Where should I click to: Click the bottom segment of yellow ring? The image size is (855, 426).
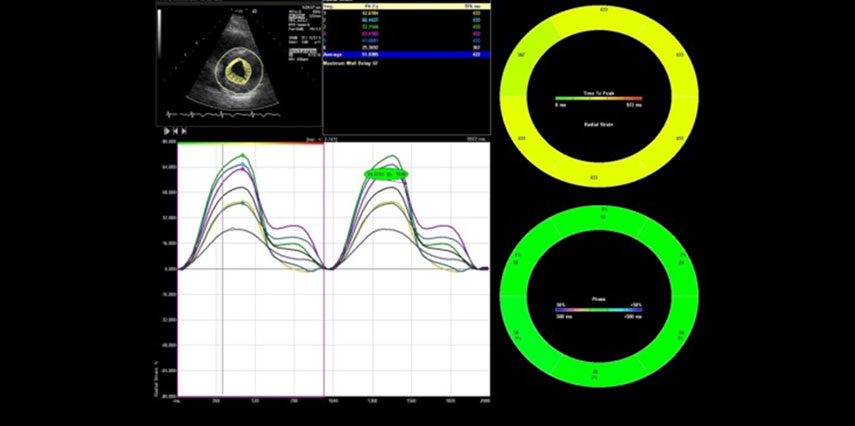[x=597, y=177]
